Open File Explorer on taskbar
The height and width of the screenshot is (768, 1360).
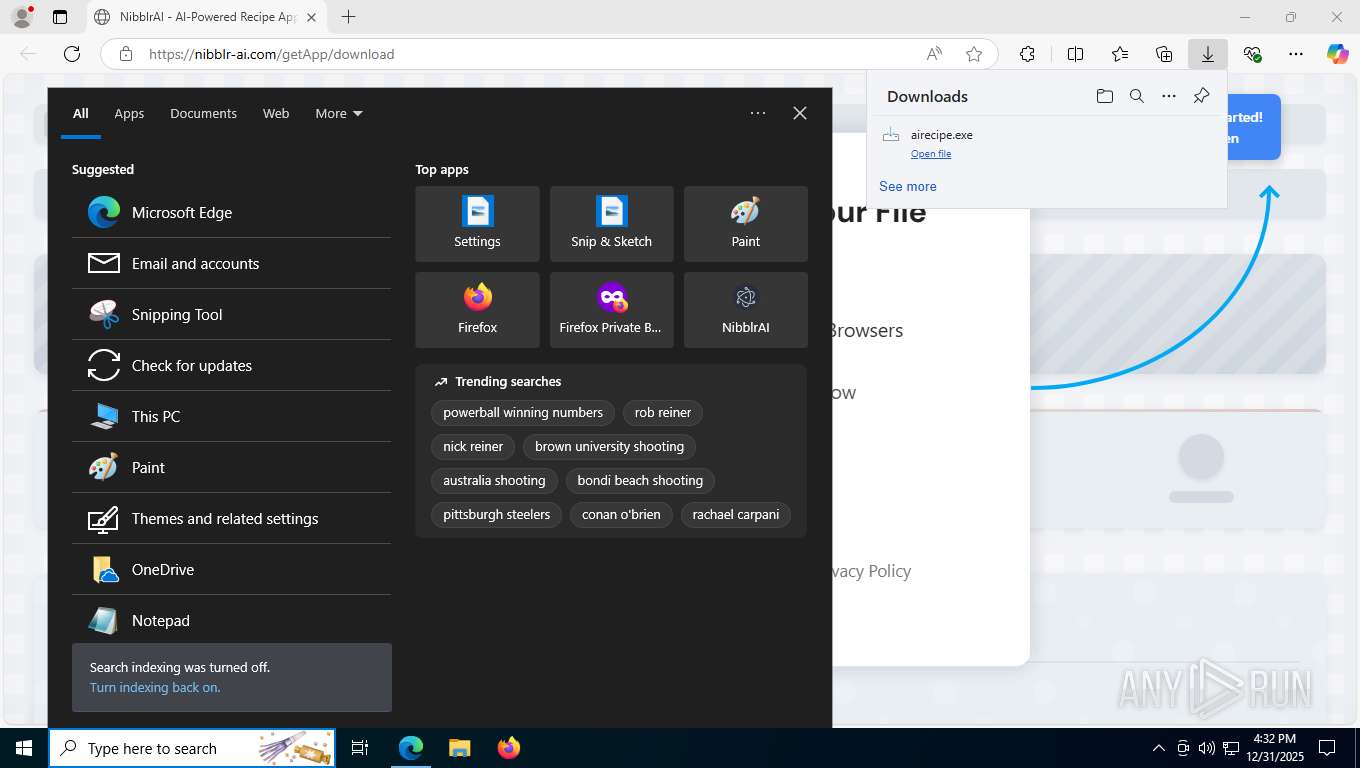click(x=459, y=748)
